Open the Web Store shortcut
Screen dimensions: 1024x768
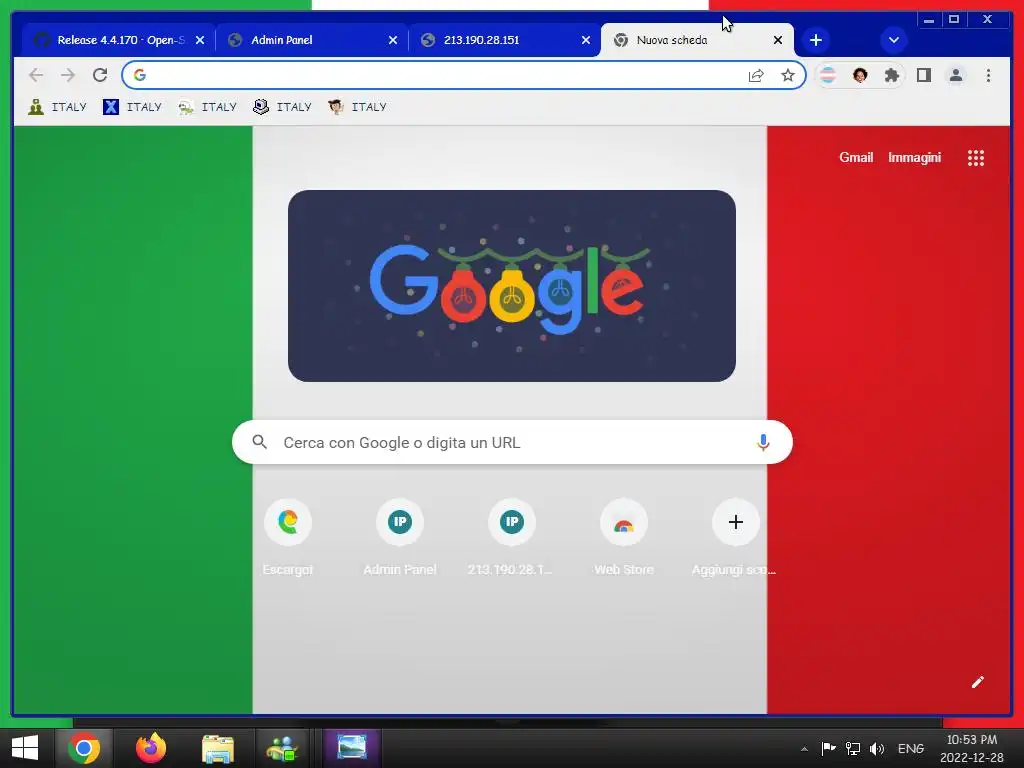pos(624,537)
